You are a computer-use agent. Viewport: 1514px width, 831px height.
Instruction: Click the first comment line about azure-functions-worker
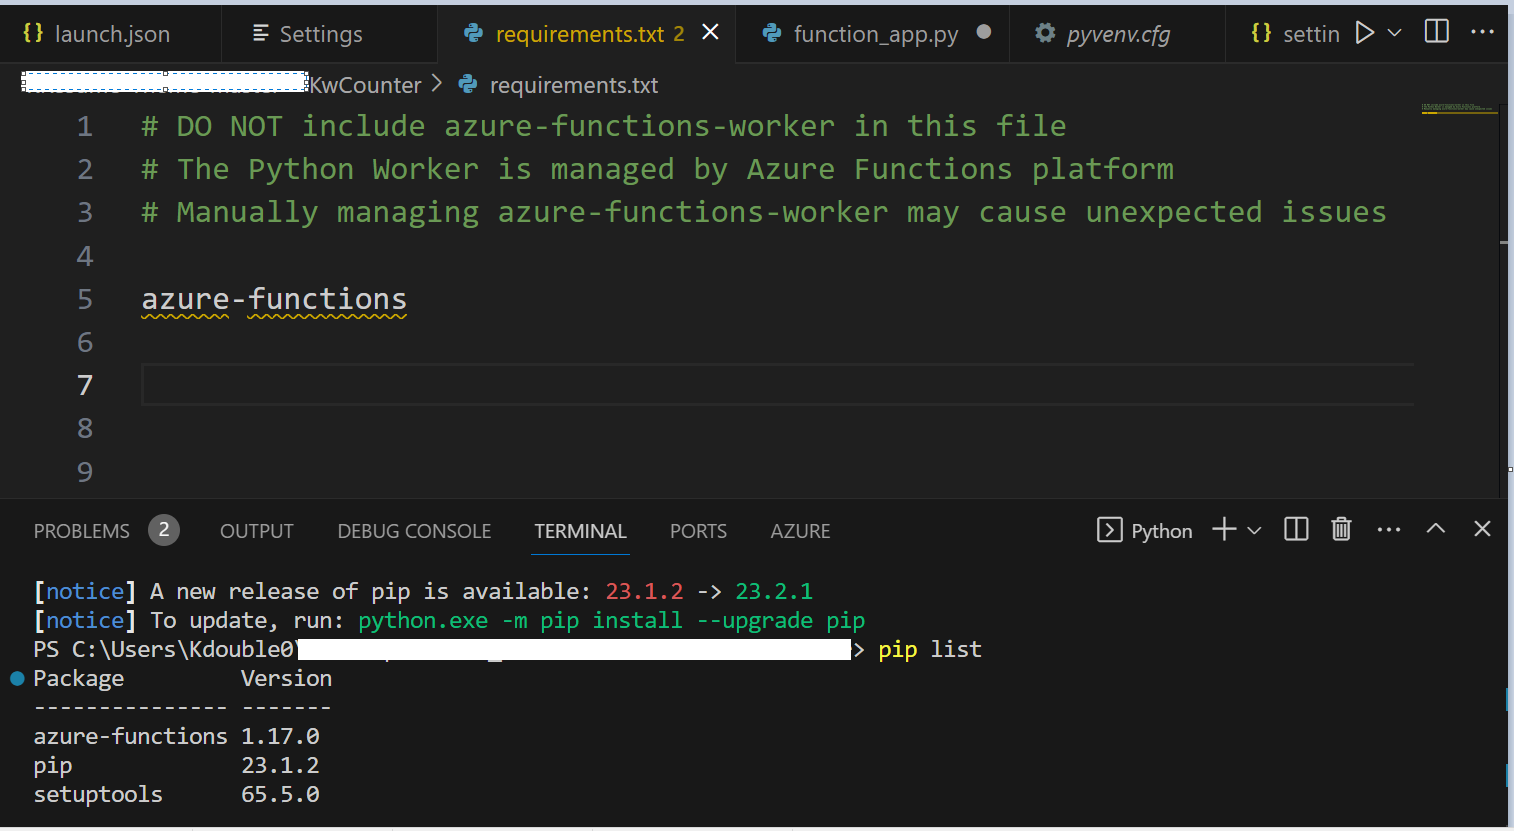click(604, 126)
